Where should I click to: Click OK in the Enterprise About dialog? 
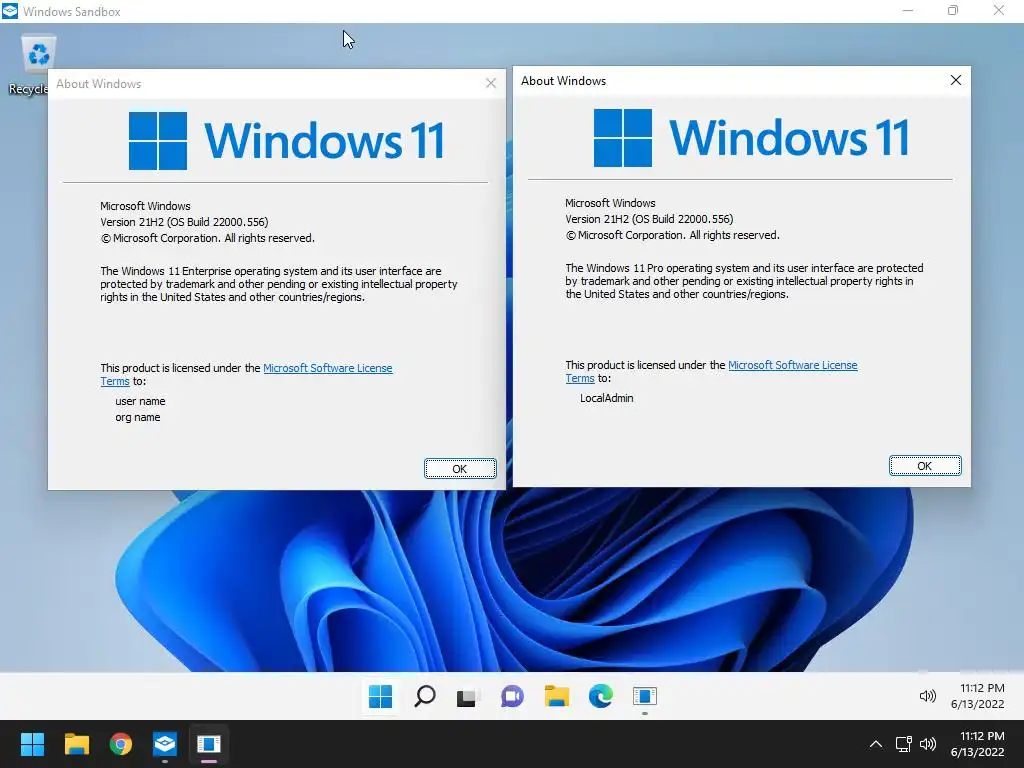(460, 469)
